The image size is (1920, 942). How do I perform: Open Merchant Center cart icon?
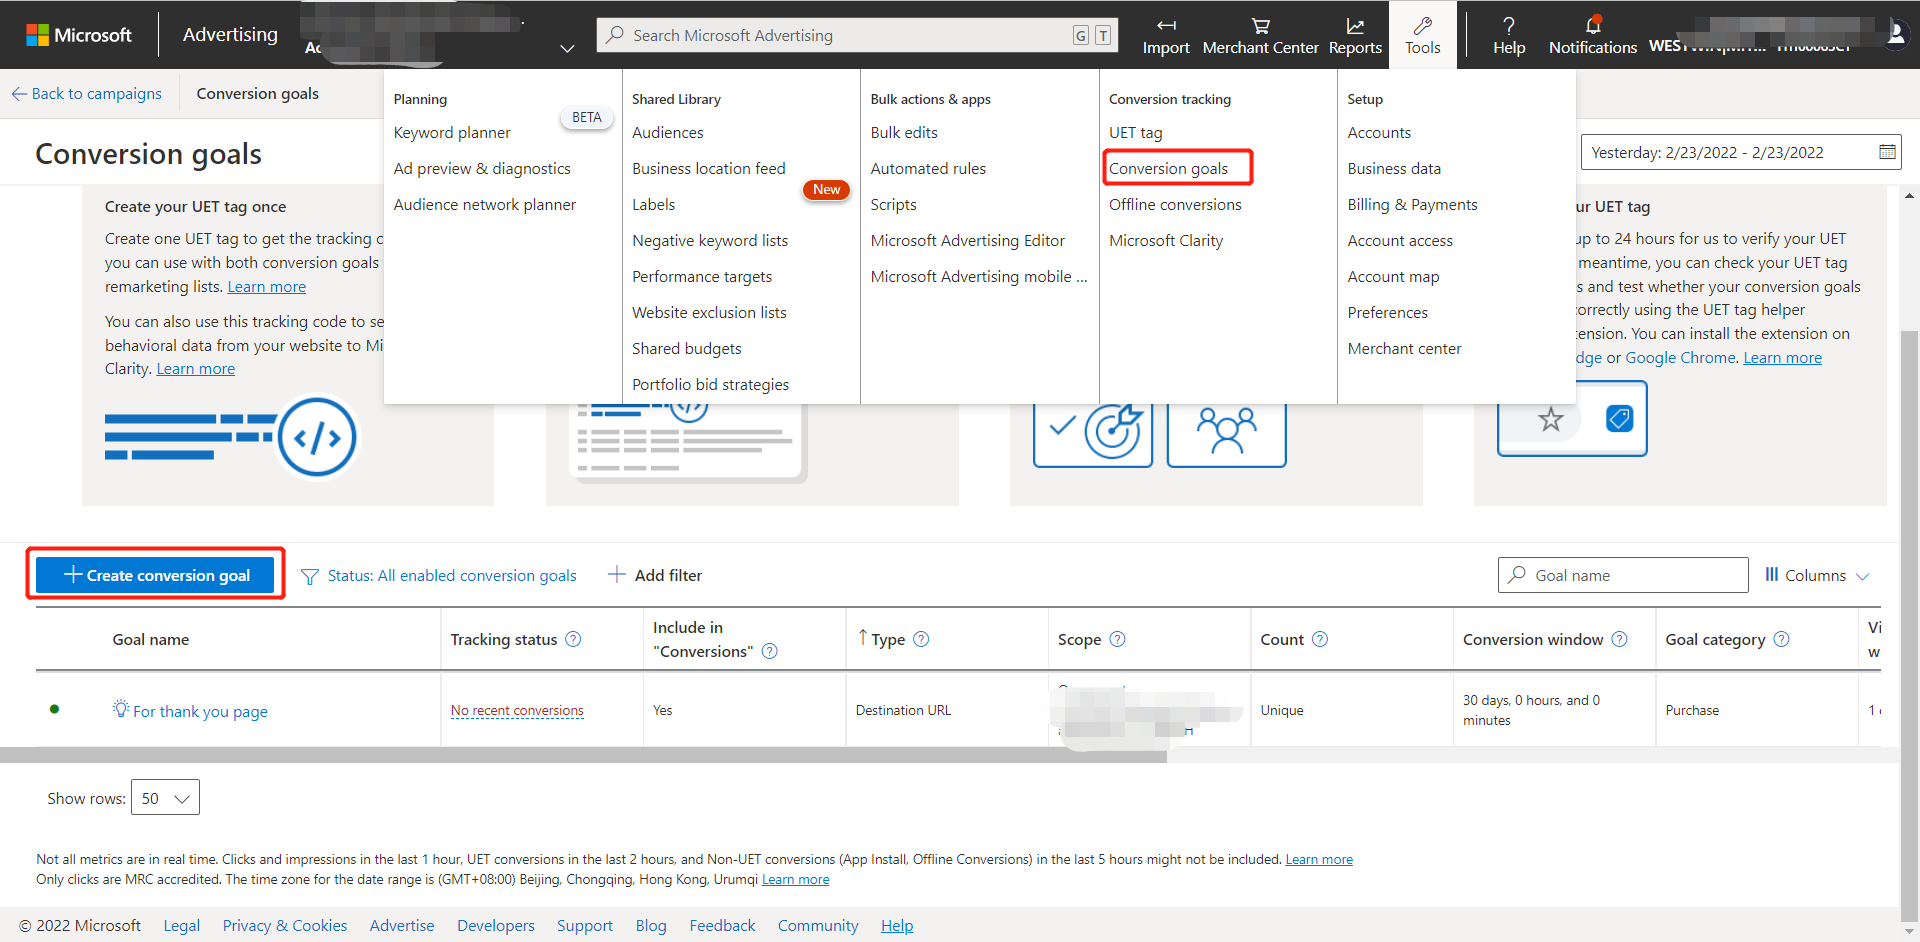1260,26
